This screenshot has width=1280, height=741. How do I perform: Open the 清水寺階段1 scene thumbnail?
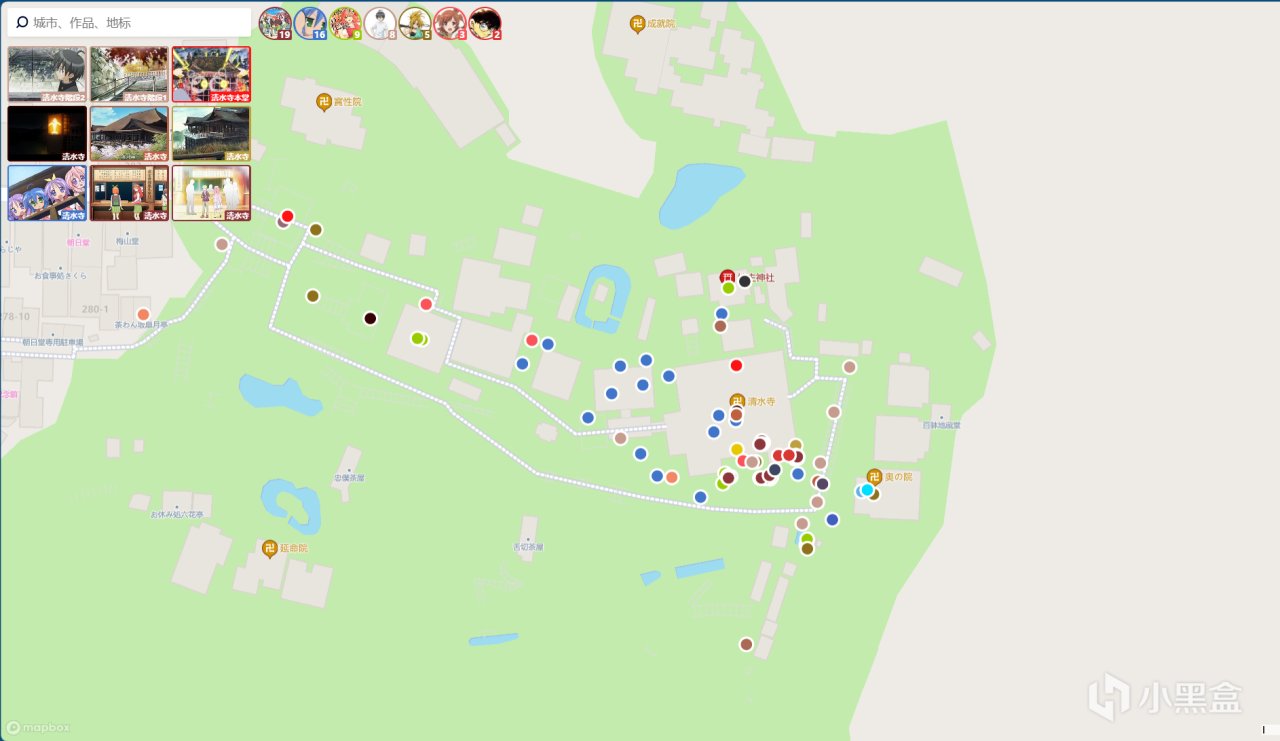[x=129, y=74]
